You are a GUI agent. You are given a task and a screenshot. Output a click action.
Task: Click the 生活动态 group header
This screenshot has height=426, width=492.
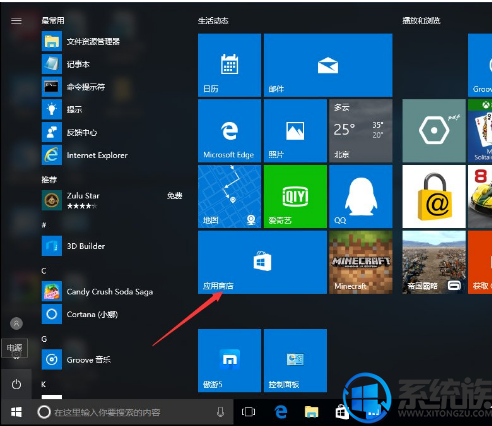pos(213,21)
